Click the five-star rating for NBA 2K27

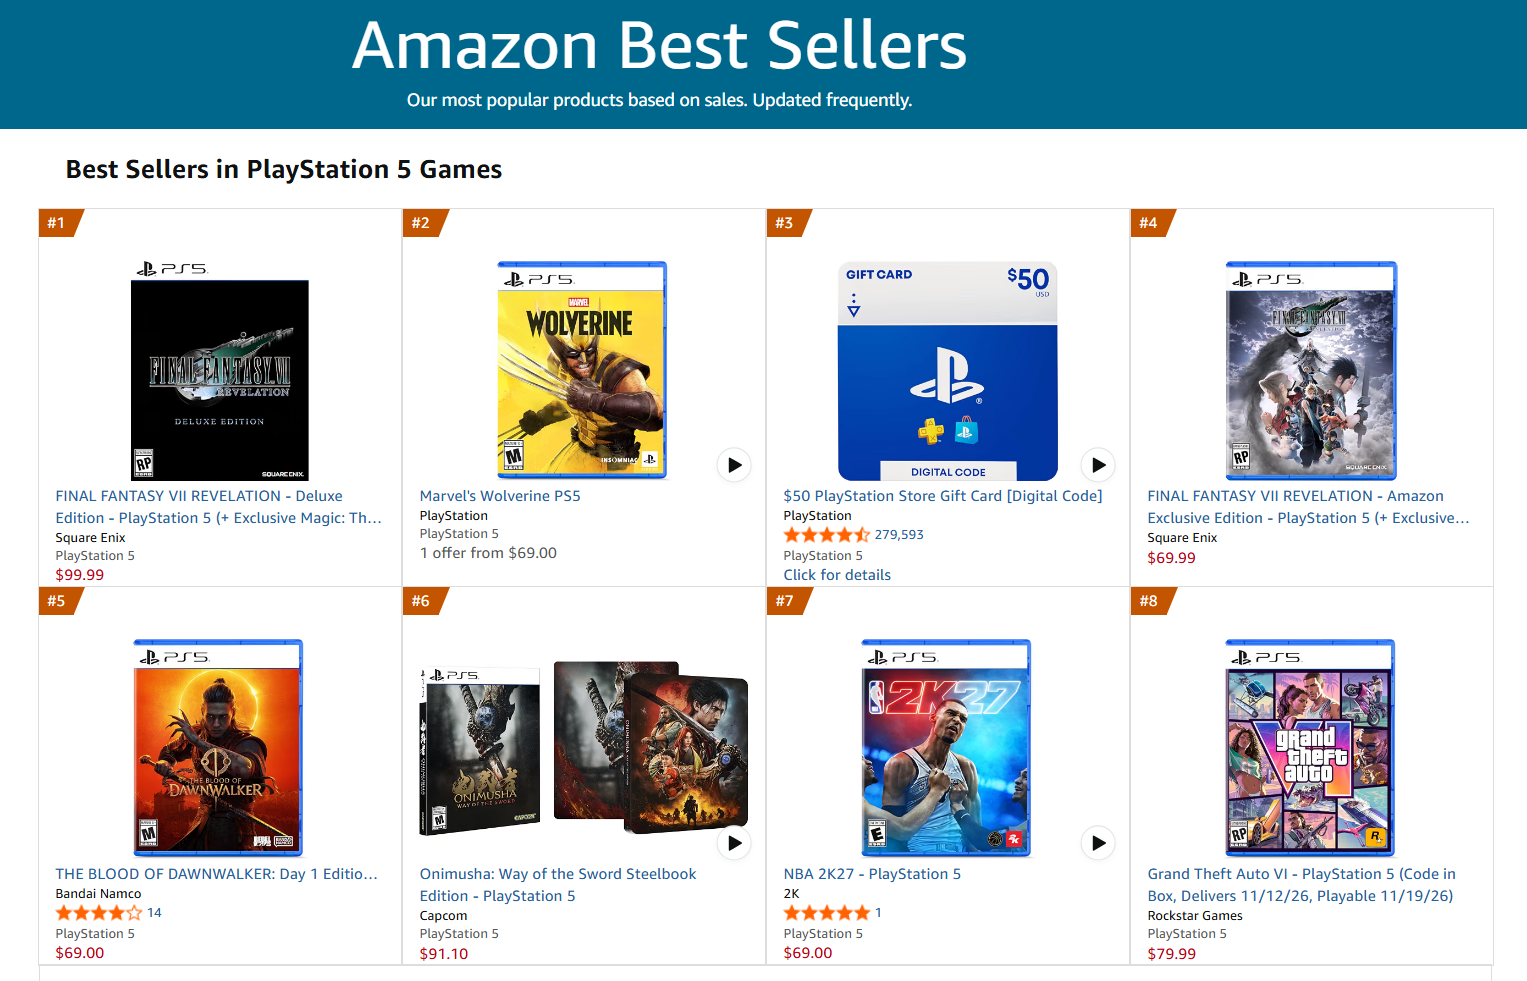click(x=827, y=913)
